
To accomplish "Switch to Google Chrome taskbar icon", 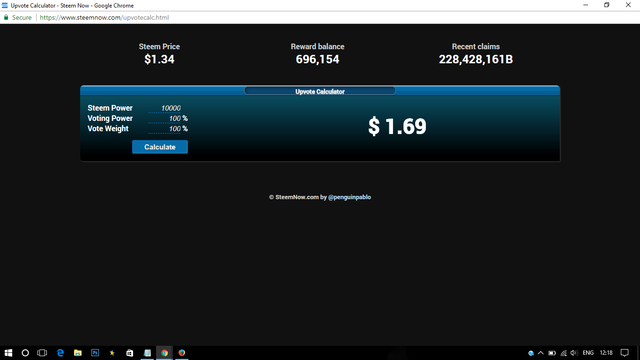I will pyautogui.click(x=164, y=353).
